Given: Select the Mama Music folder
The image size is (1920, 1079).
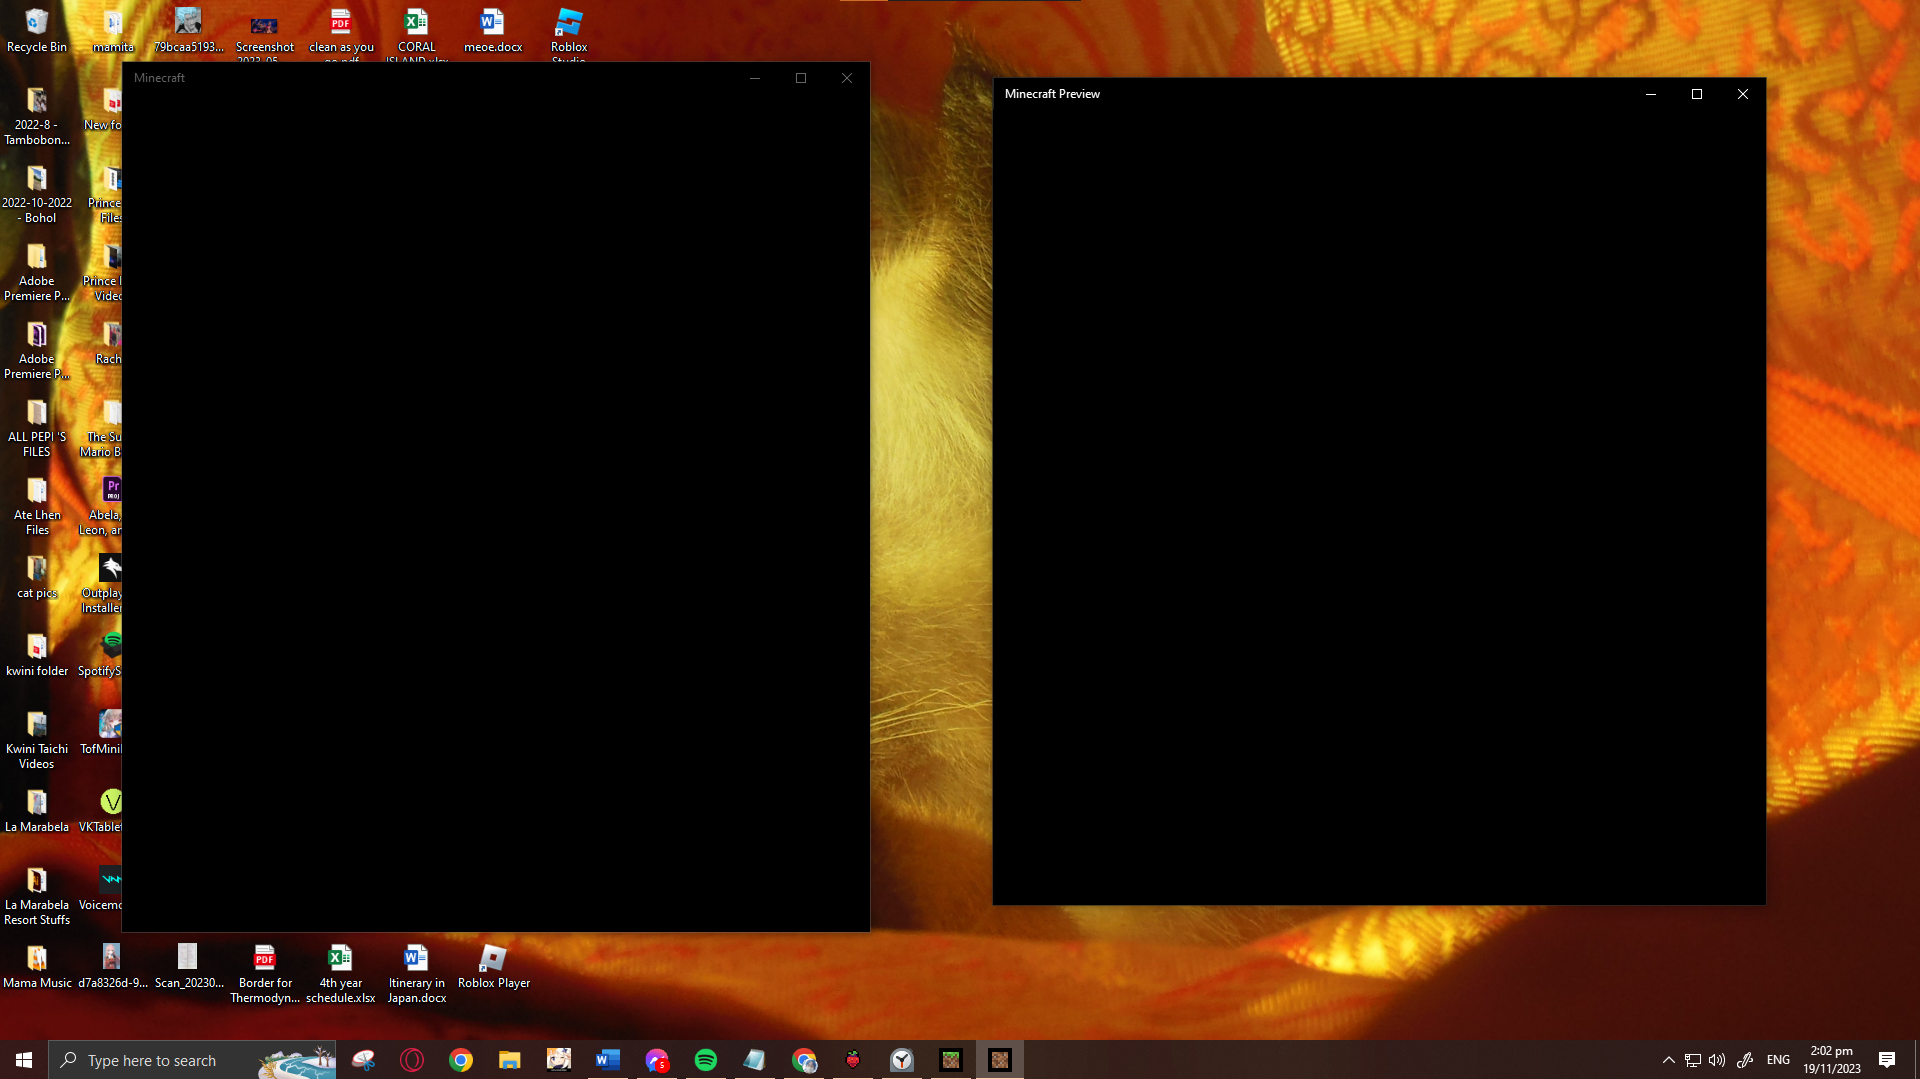Looking at the screenshot, I should (x=37, y=967).
